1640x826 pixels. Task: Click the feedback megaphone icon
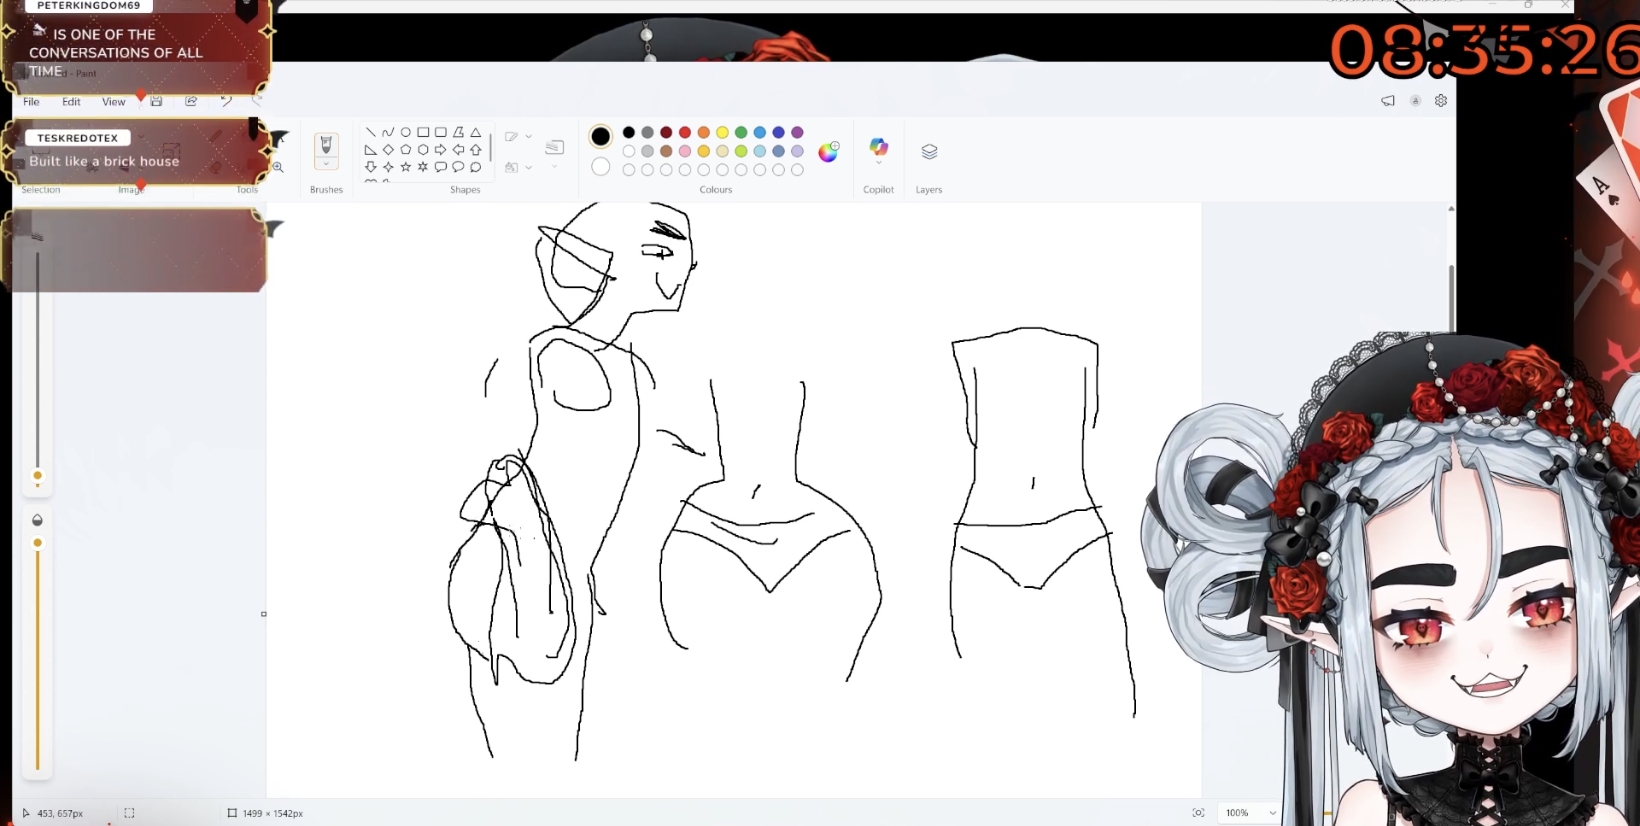[1388, 101]
